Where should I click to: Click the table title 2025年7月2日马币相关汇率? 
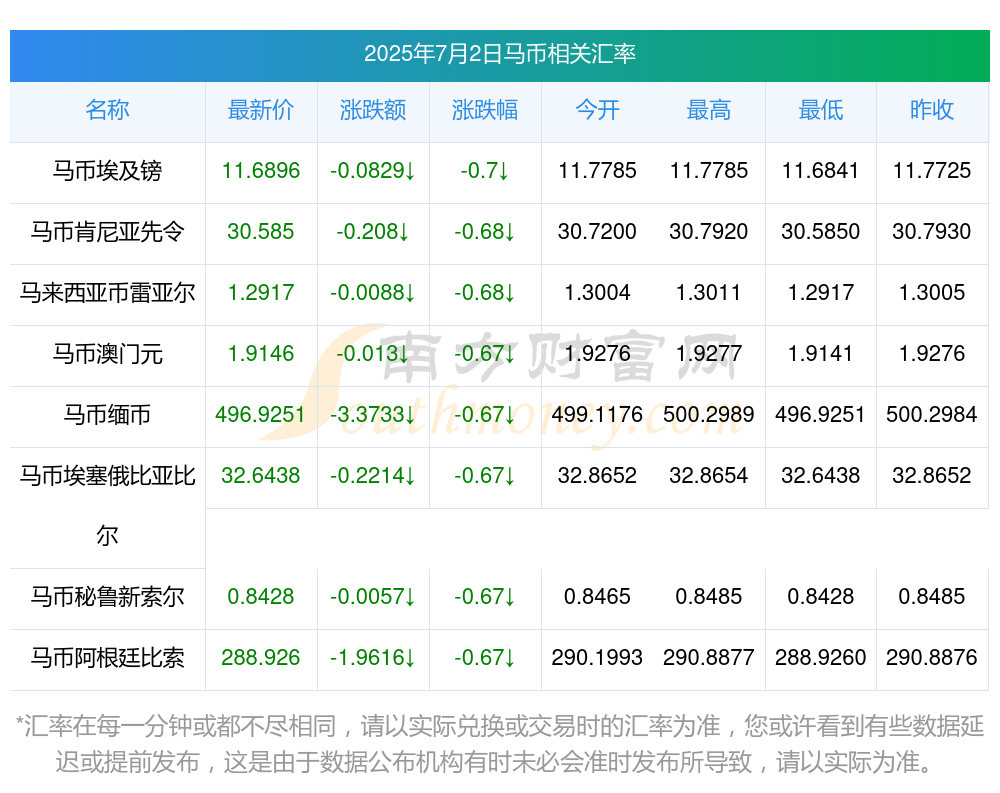[499, 54]
